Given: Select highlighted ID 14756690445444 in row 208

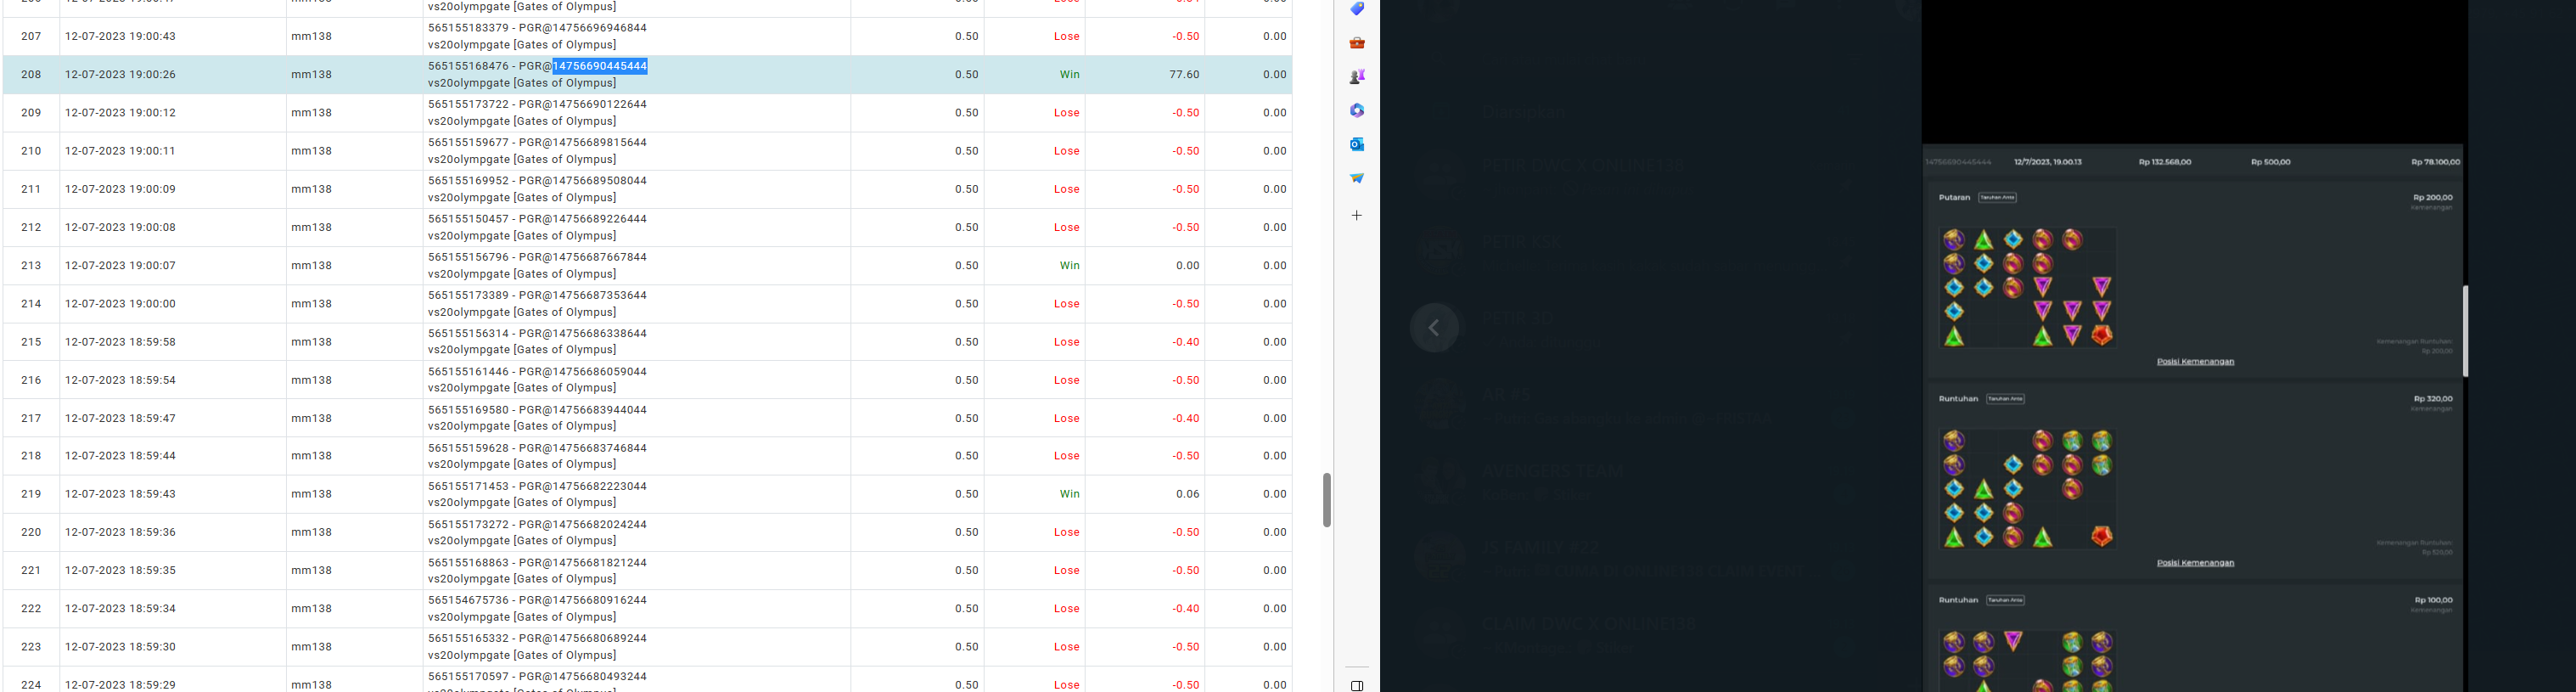Looking at the screenshot, I should [x=600, y=66].
